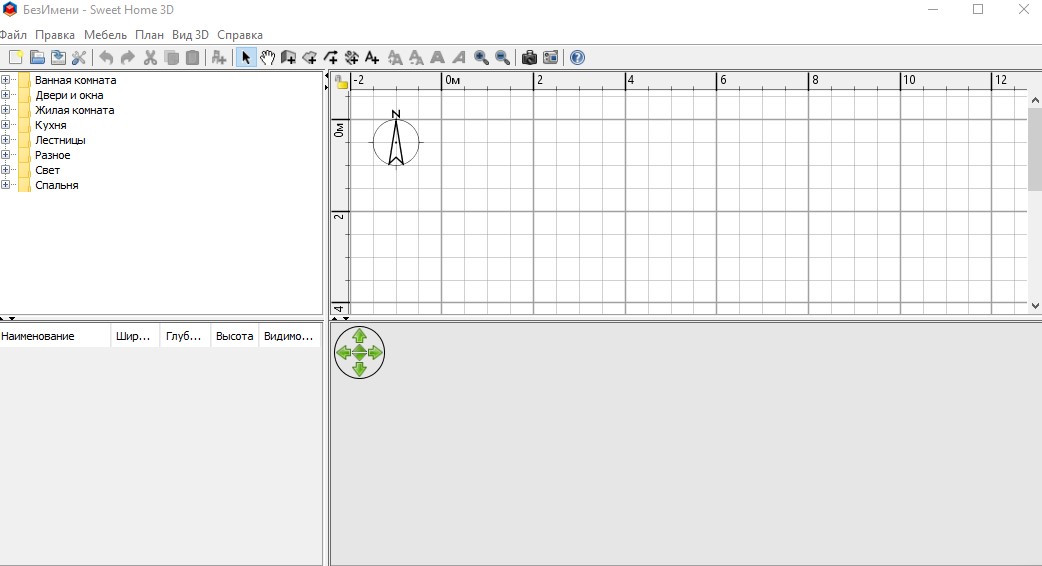
Task: Expand the Свет category
Action: coord(5,169)
